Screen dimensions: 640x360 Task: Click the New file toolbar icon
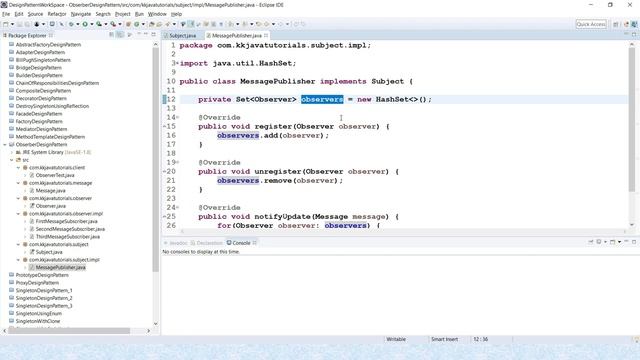tap(6, 24)
